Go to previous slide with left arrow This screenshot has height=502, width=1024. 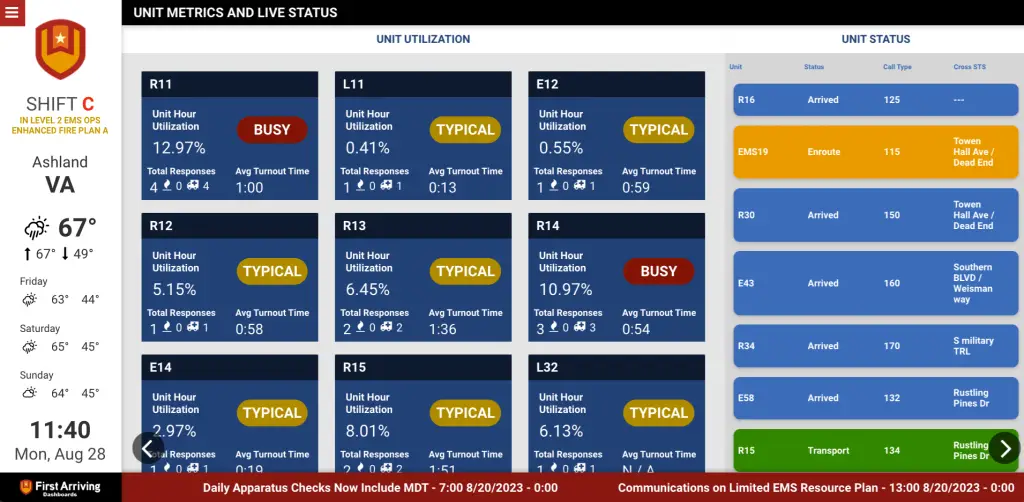point(147,447)
